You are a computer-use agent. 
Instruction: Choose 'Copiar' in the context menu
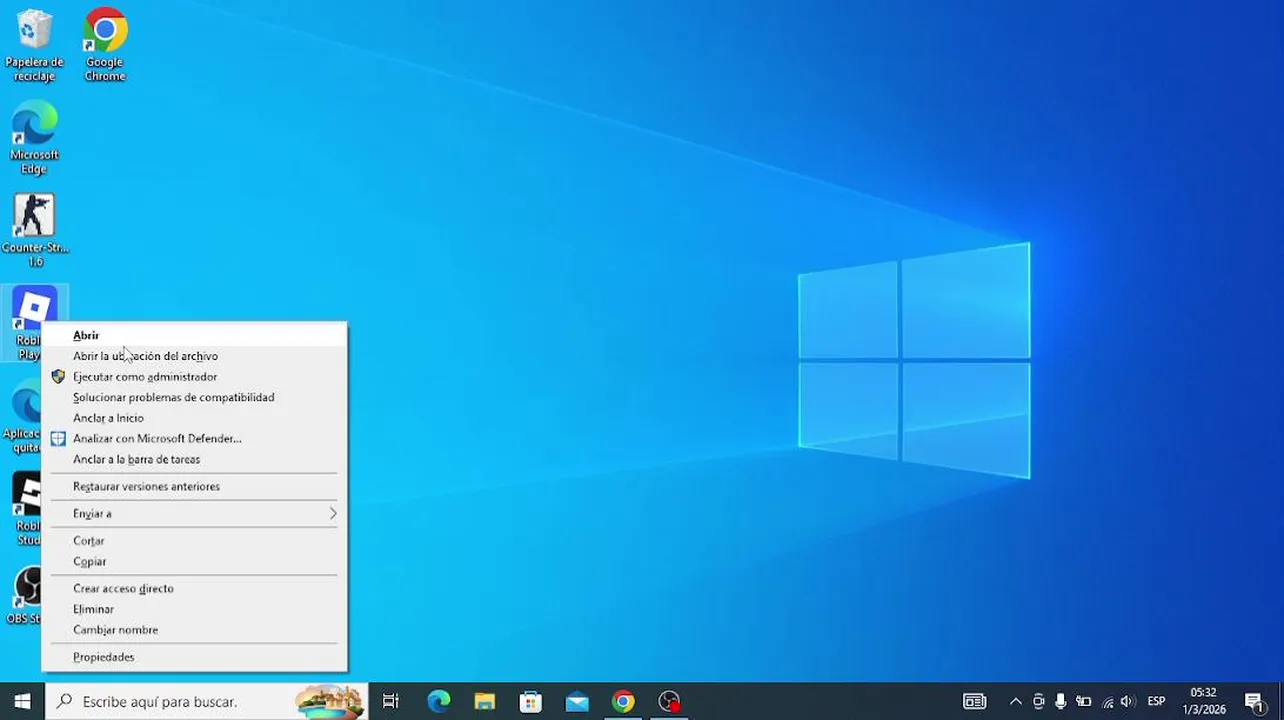tap(194, 561)
